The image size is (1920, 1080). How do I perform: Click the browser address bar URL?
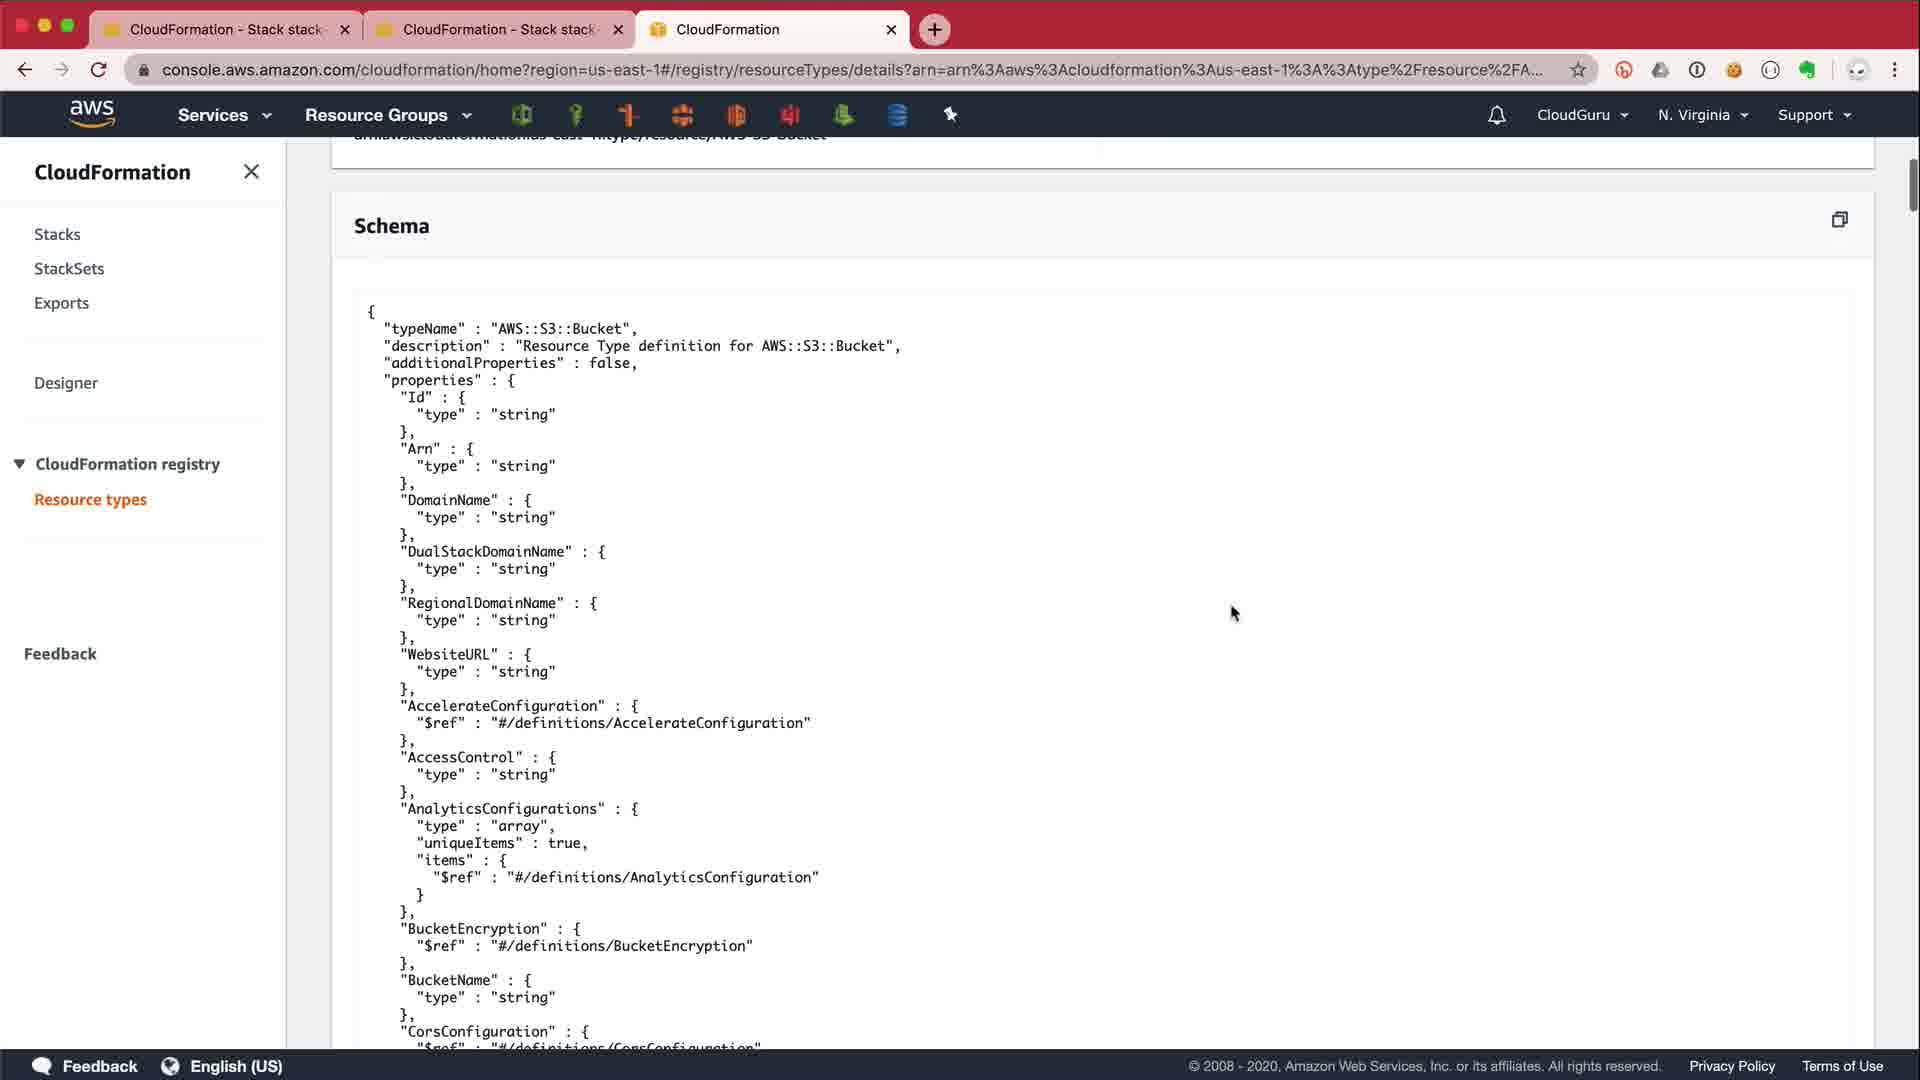coord(850,70)
